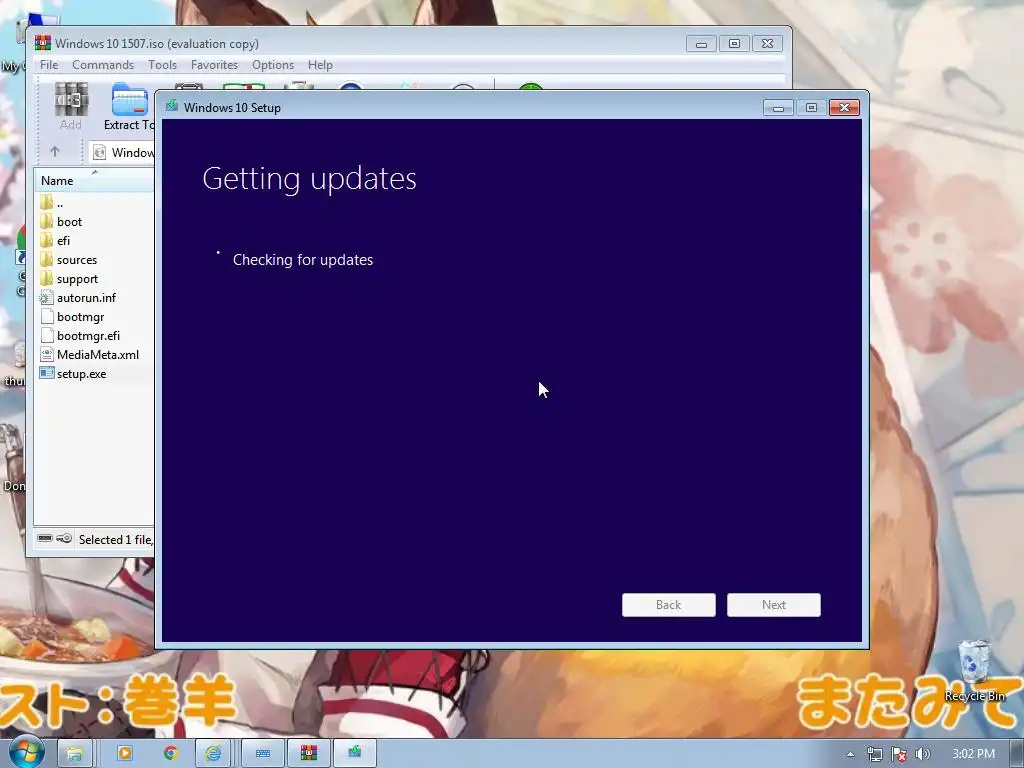Open the Windows Start menu
The height and width of the screenshot is (768, 1024).
26,753
